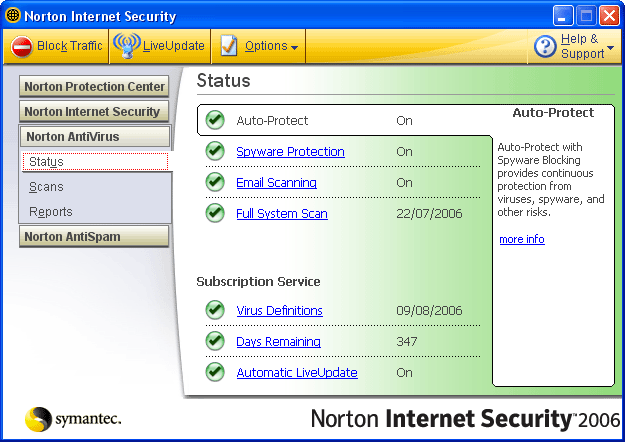Viewport: 625px width, 442px height.
Task: Click the Subscription Service heading
Action: click(x=258, y=282)
